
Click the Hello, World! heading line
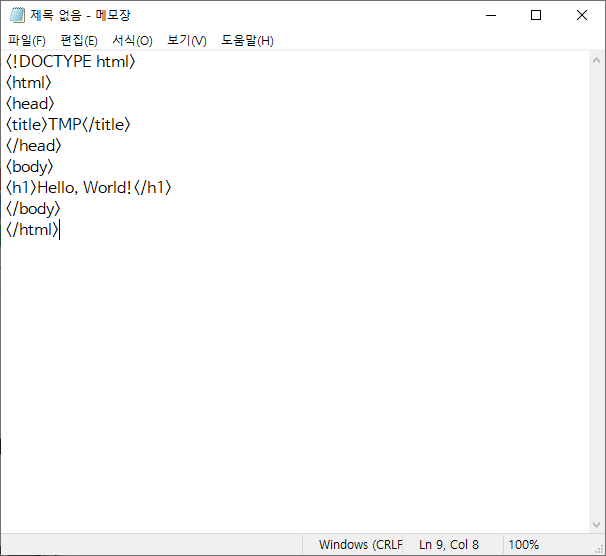89,187
